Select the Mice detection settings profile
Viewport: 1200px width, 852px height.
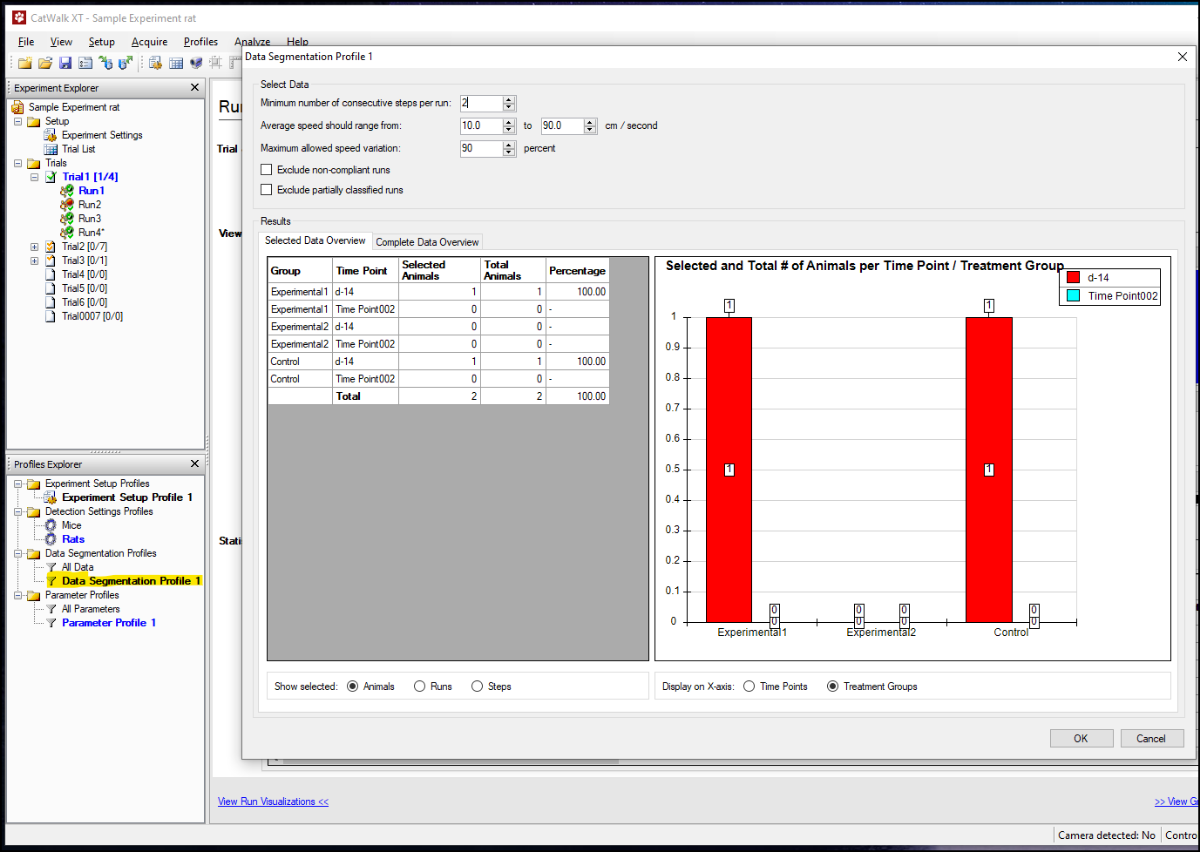coord(71,525)
